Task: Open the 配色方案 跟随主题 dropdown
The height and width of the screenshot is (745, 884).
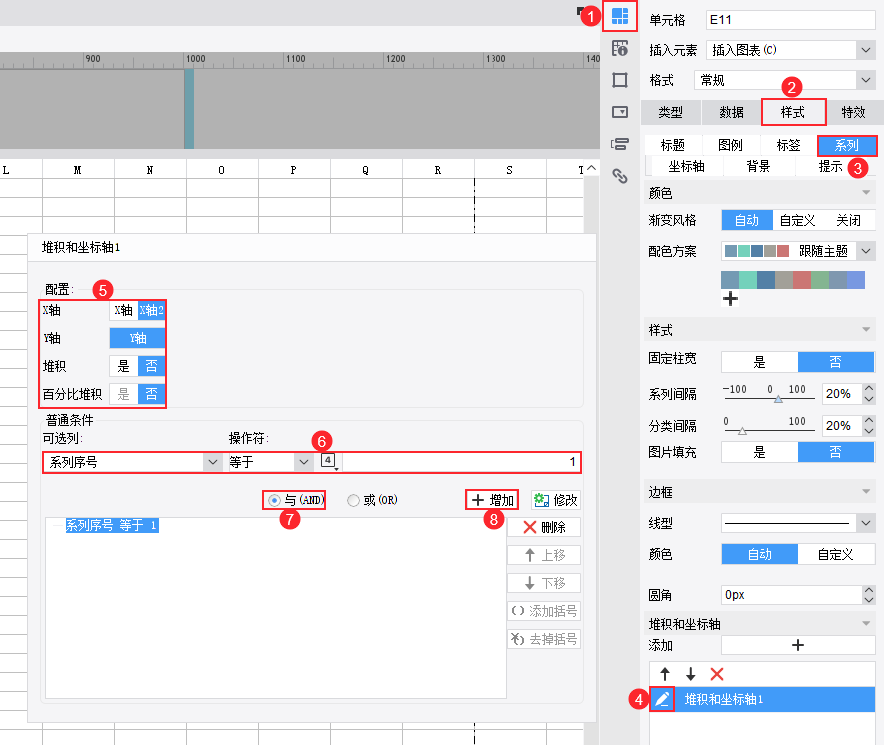Action: (865, 250)
